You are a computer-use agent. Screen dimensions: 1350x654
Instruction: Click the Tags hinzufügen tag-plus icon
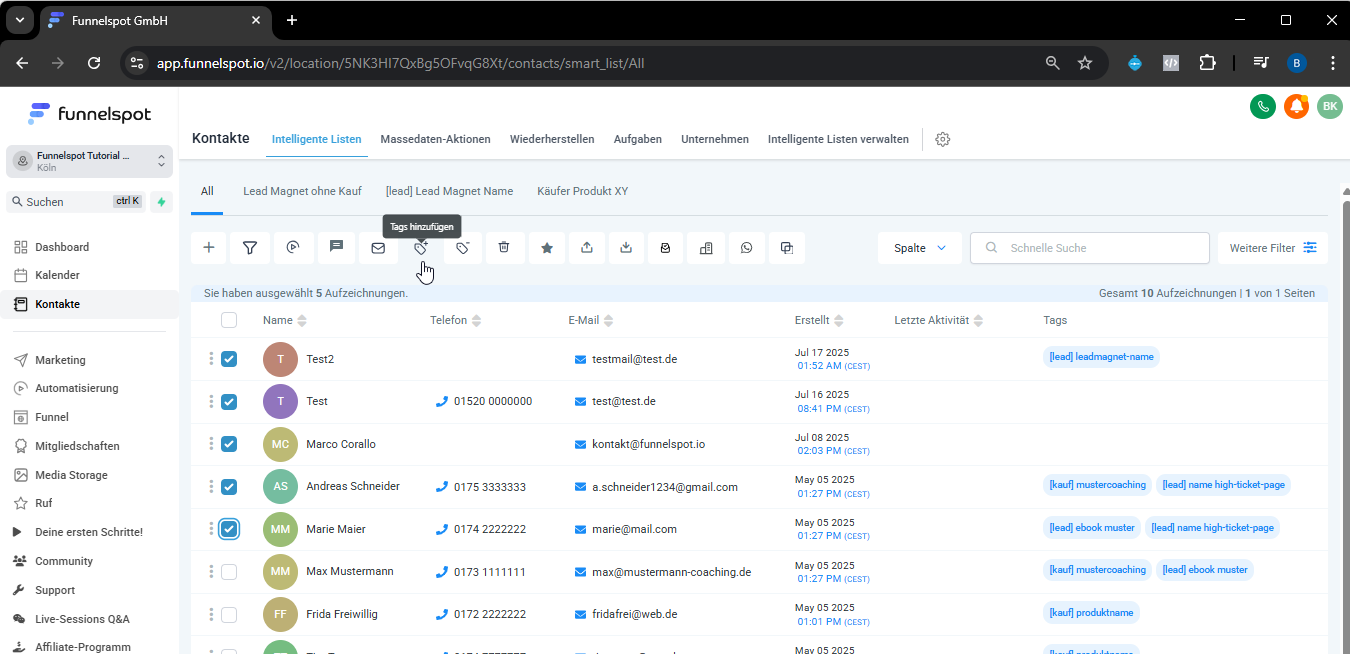(421, 248)
